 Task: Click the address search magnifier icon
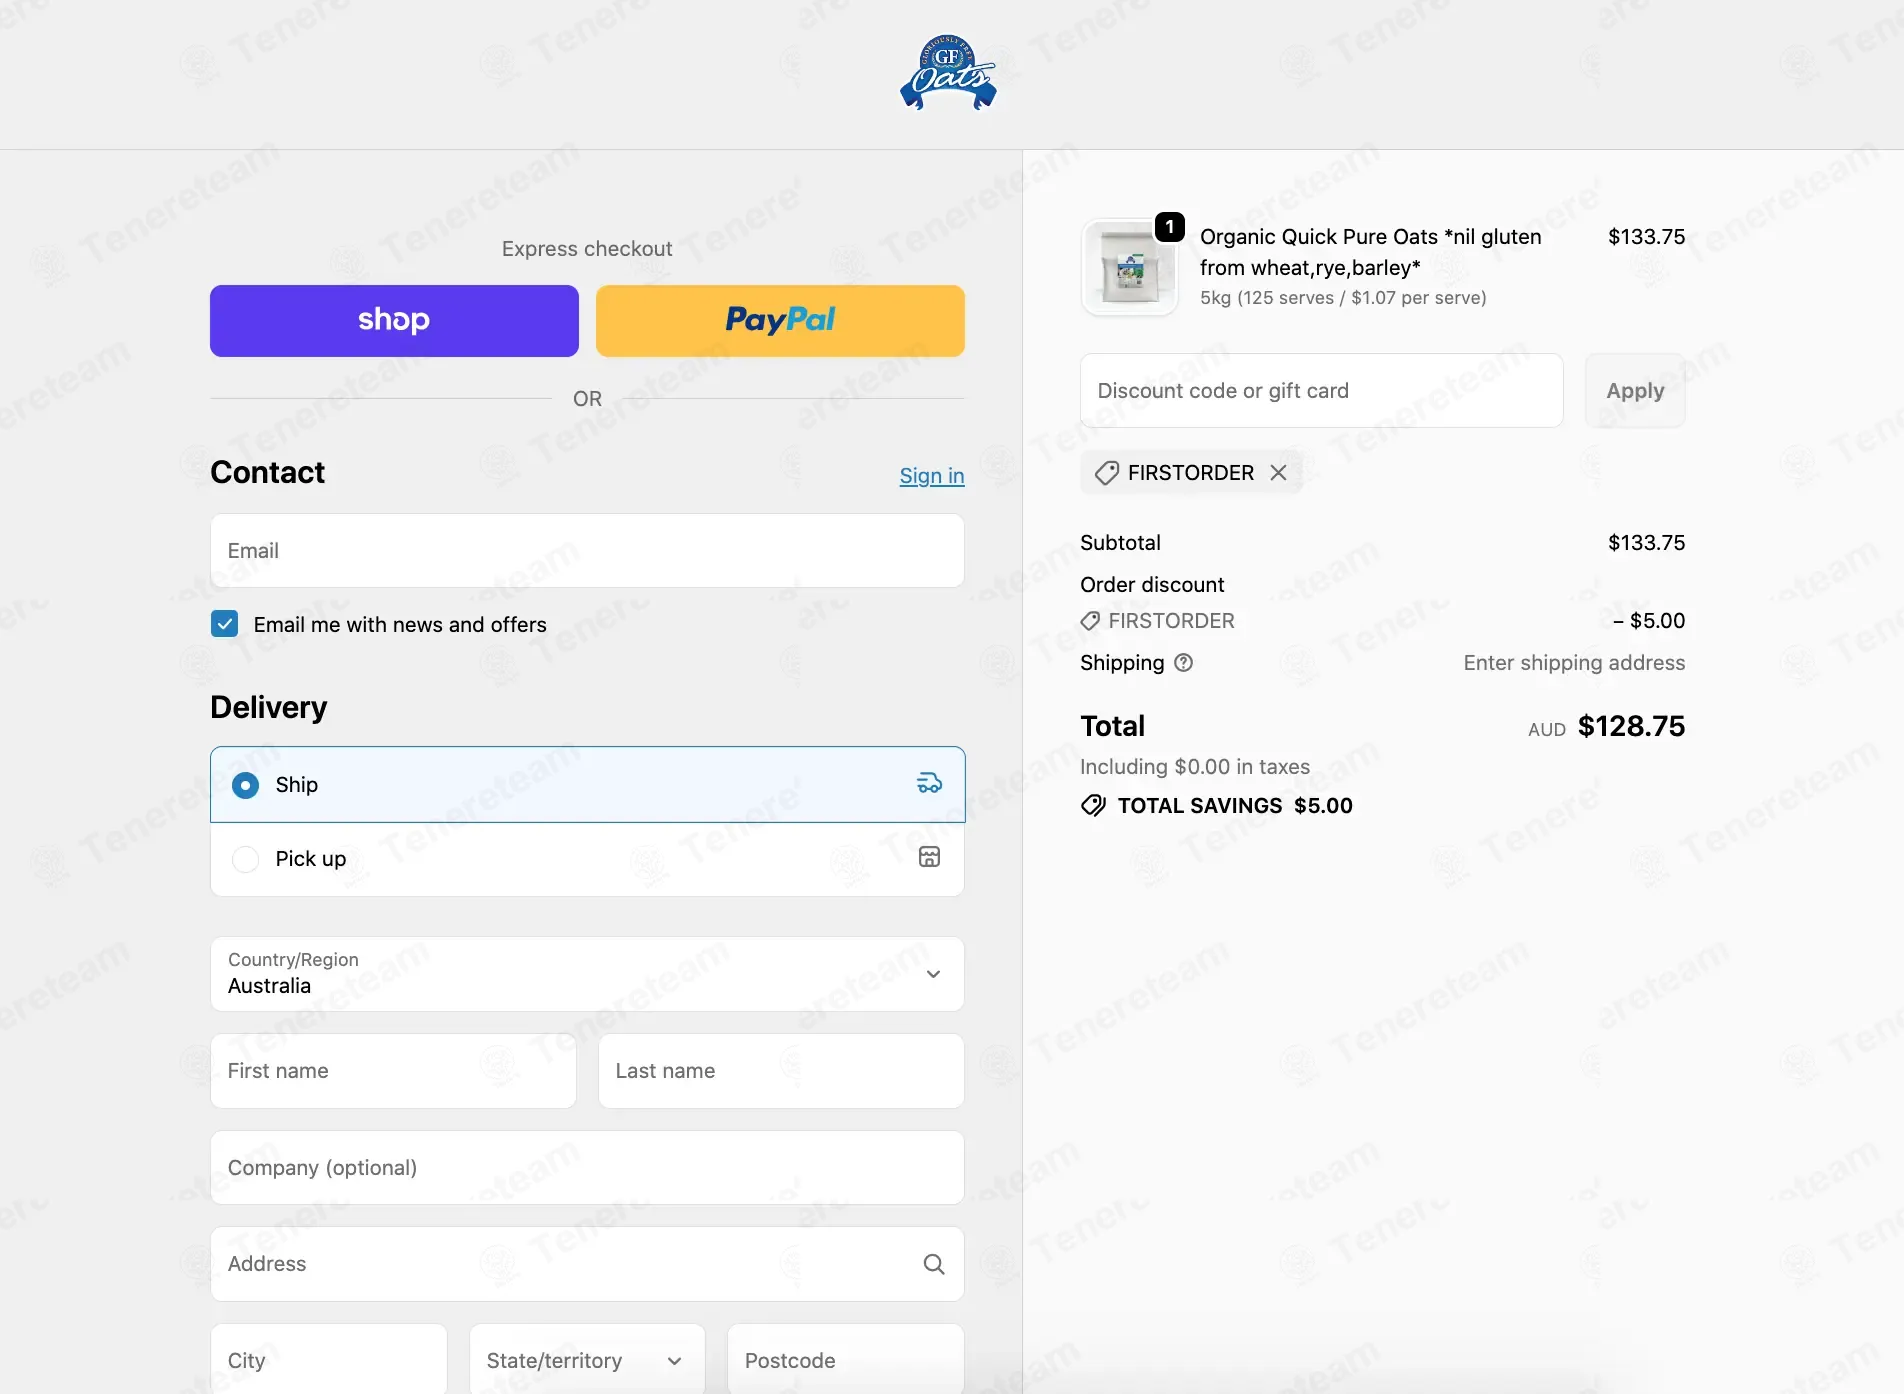pos(934,1264)
